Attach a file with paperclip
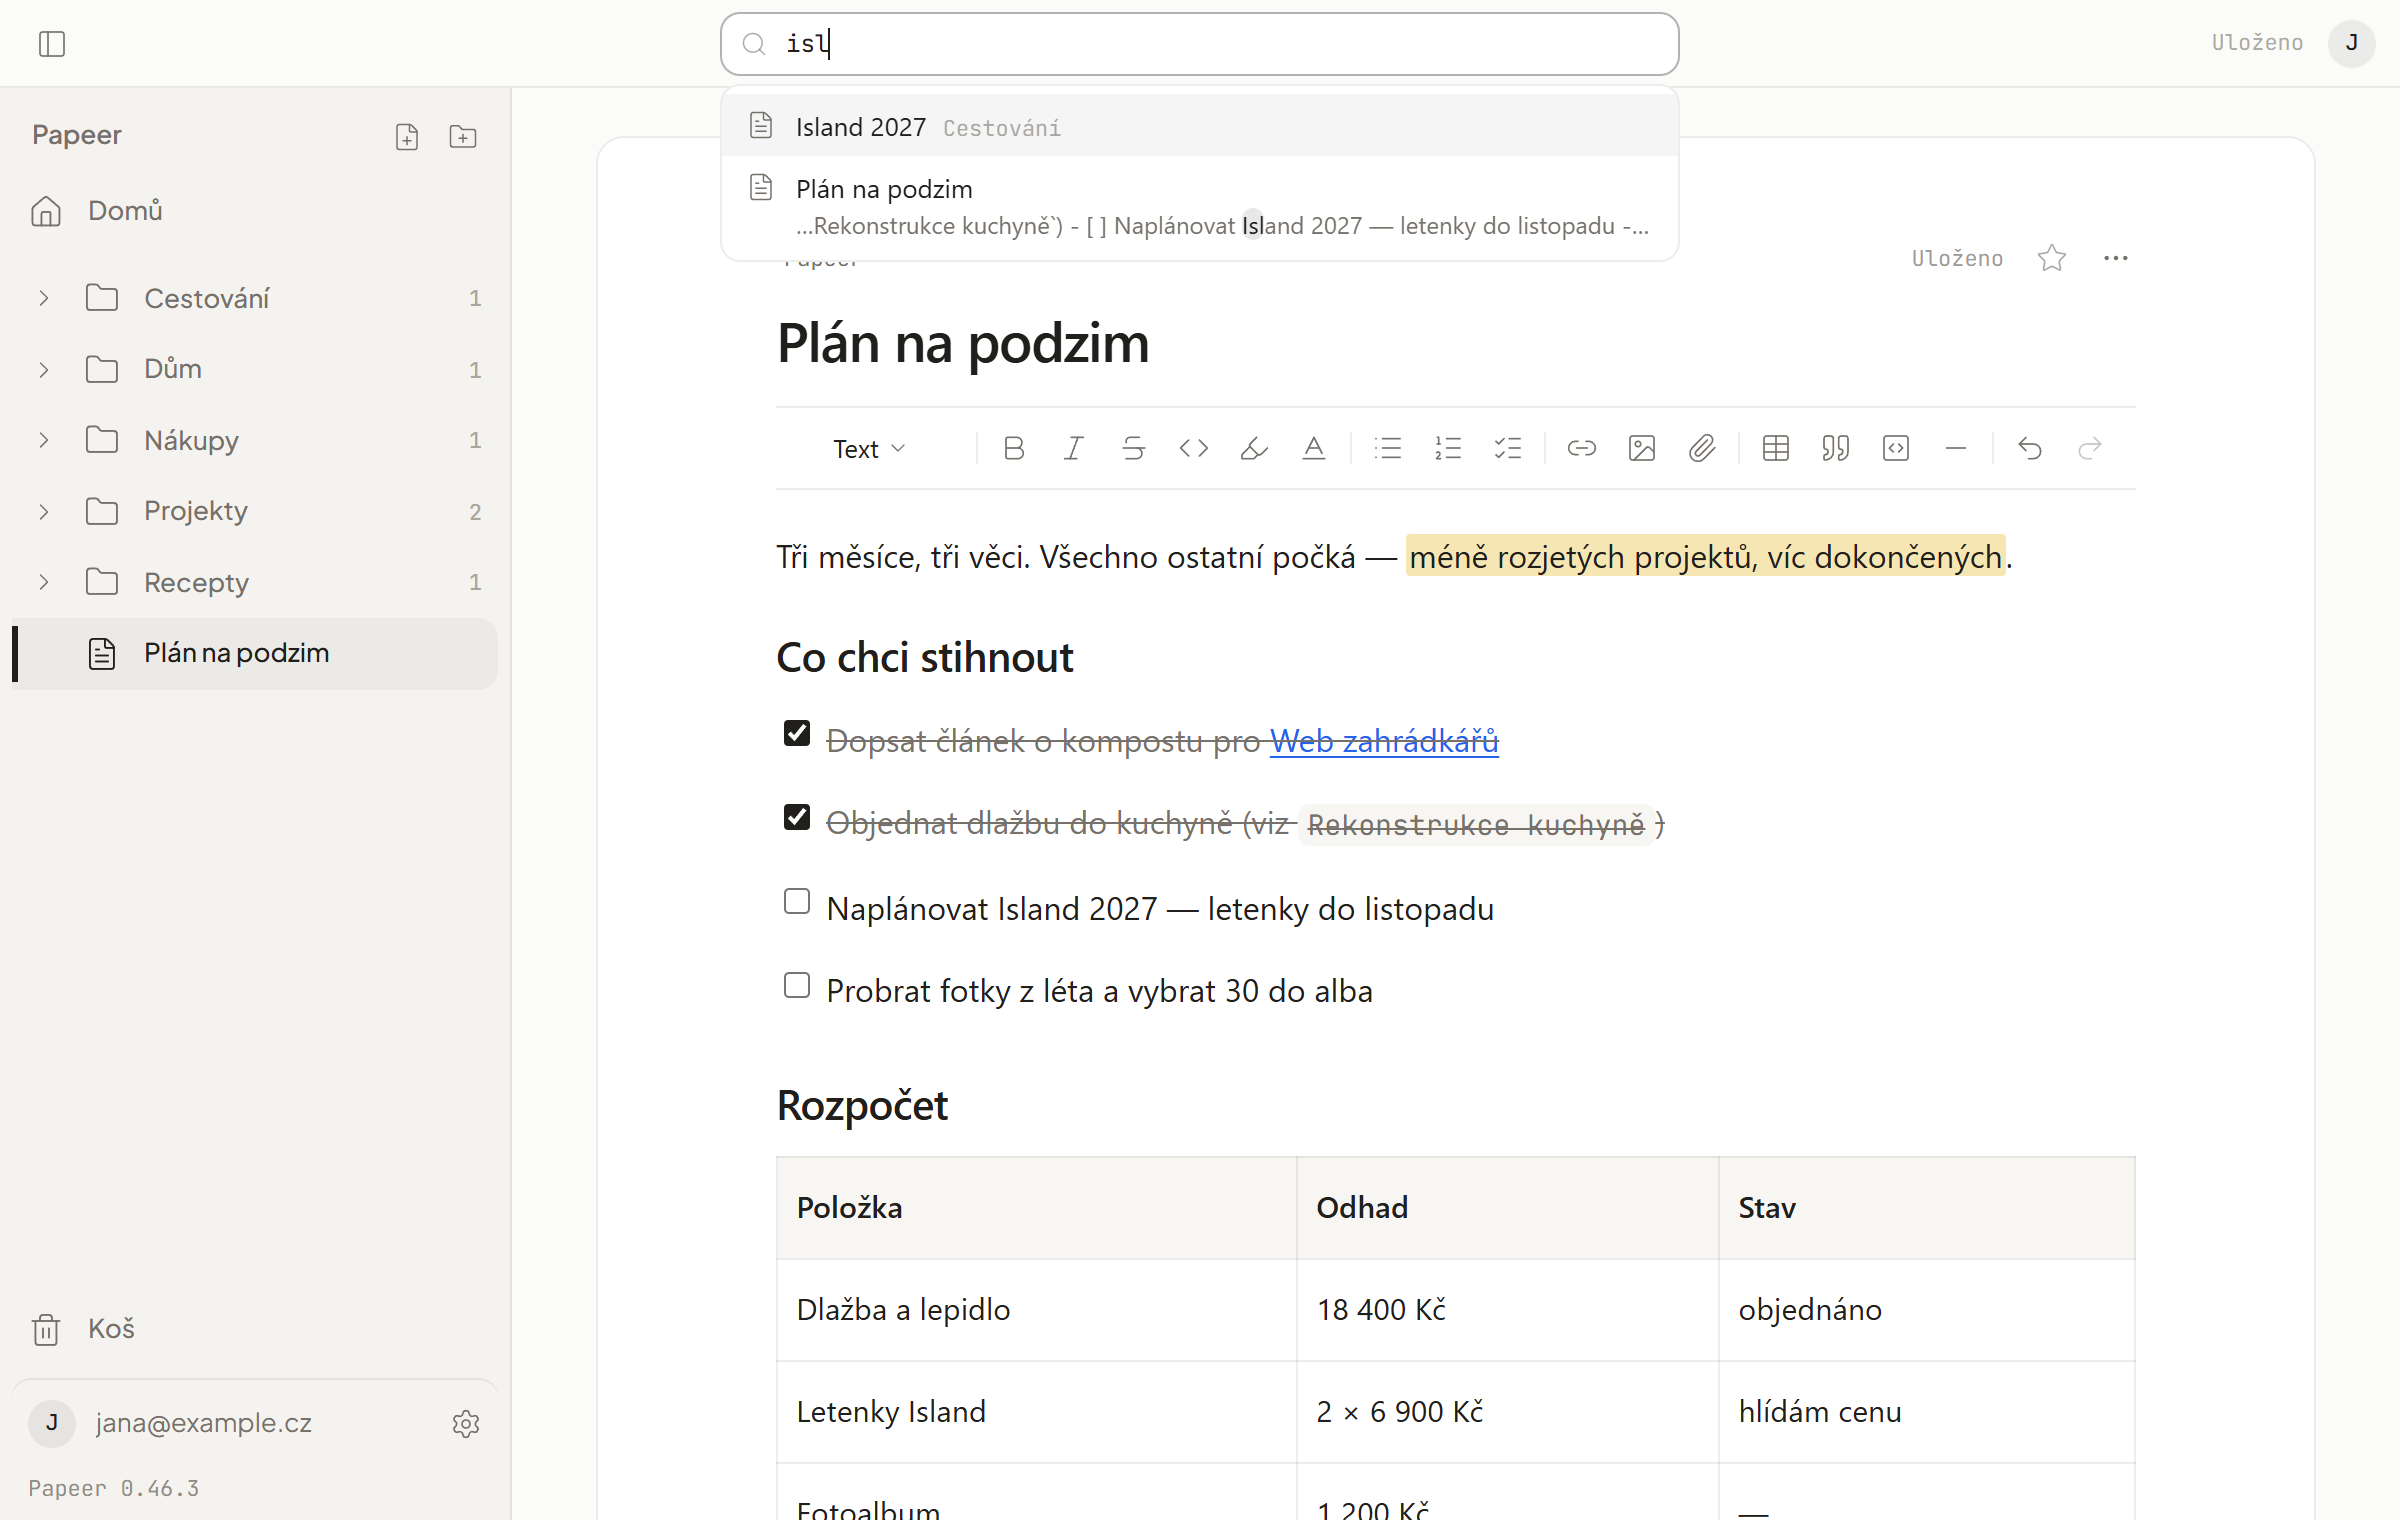This screenshot has width=2400, height=1520. (x=1702, y=449)
